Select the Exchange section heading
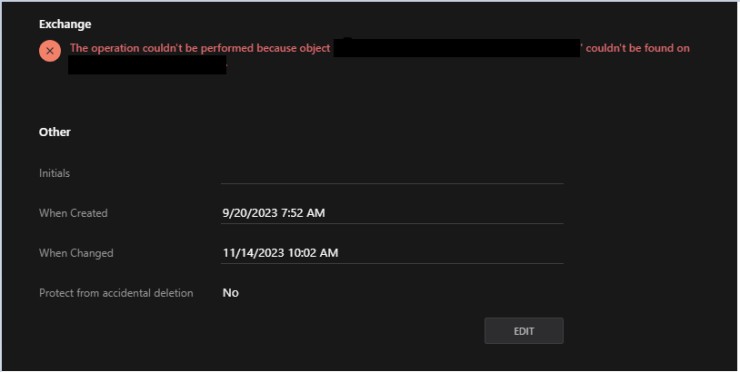This screenshot has height=372, width=740. (65, 24)
